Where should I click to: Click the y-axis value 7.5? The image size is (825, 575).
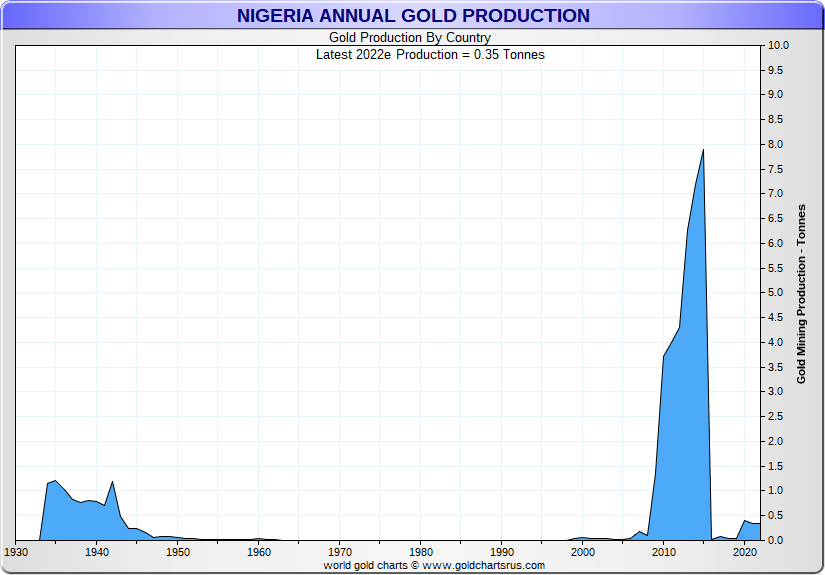pyautogui.click(x=776, y=169)
